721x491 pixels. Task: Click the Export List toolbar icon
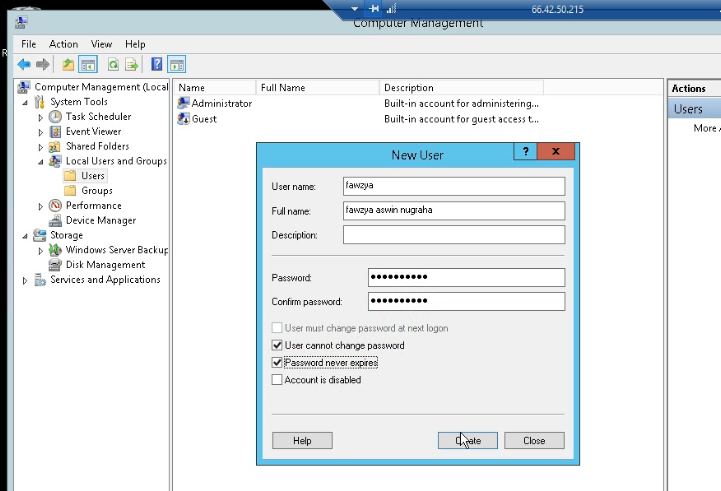(131, 65)
